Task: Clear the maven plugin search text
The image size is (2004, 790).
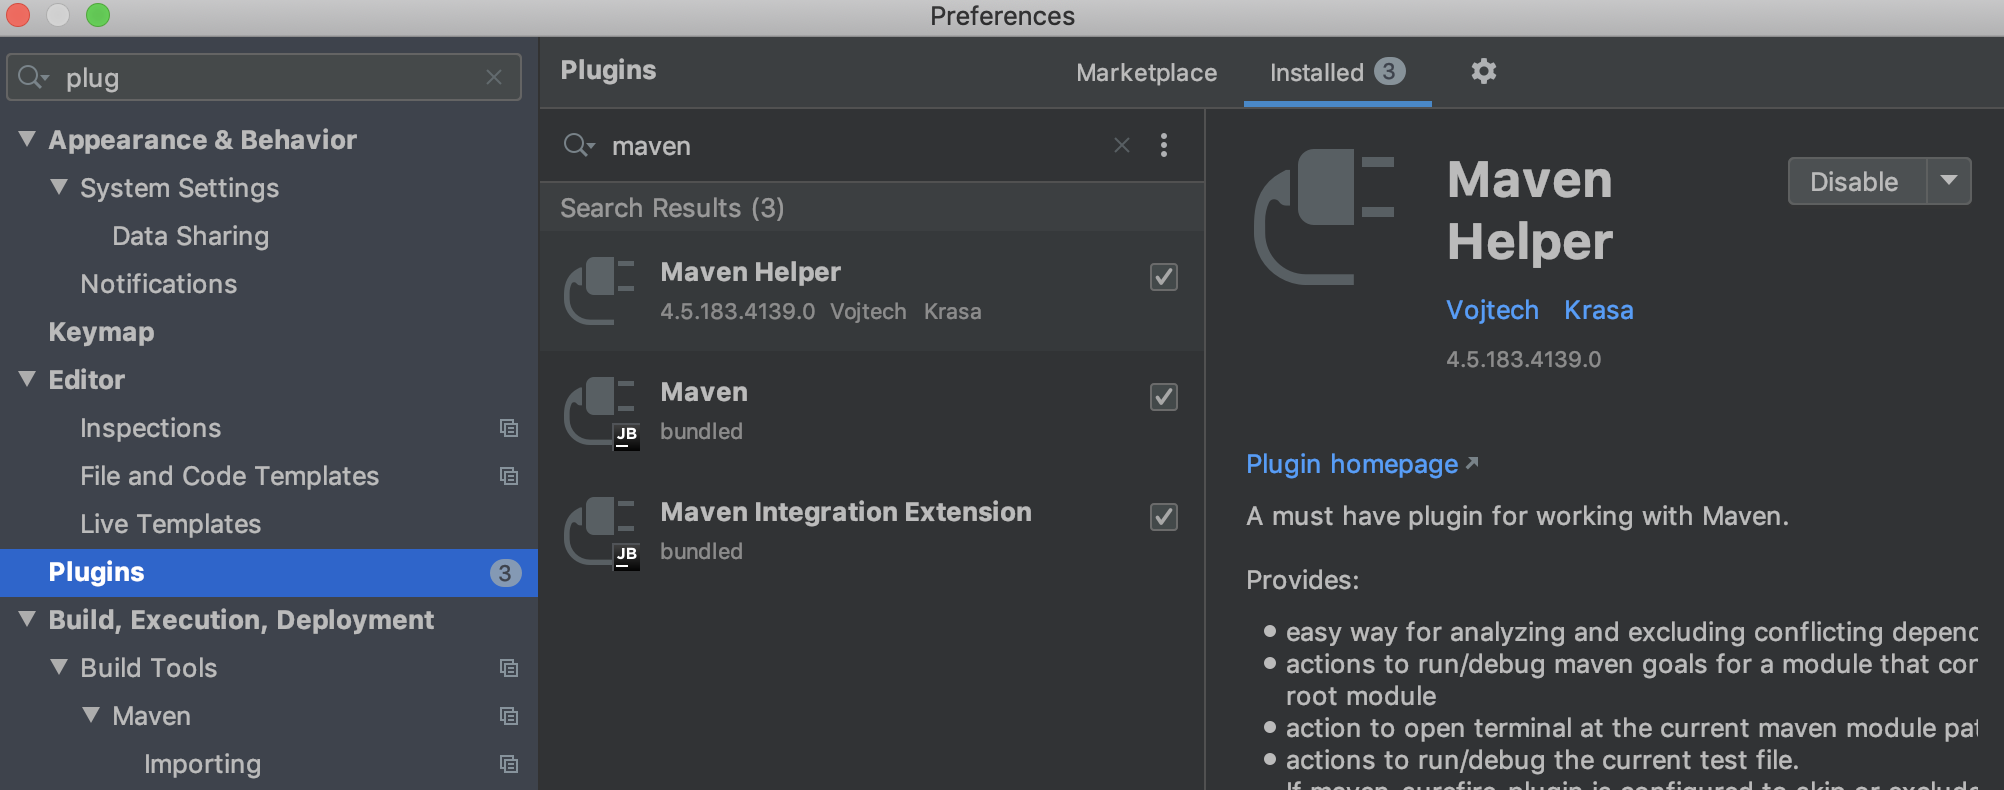Action: 1122,145
